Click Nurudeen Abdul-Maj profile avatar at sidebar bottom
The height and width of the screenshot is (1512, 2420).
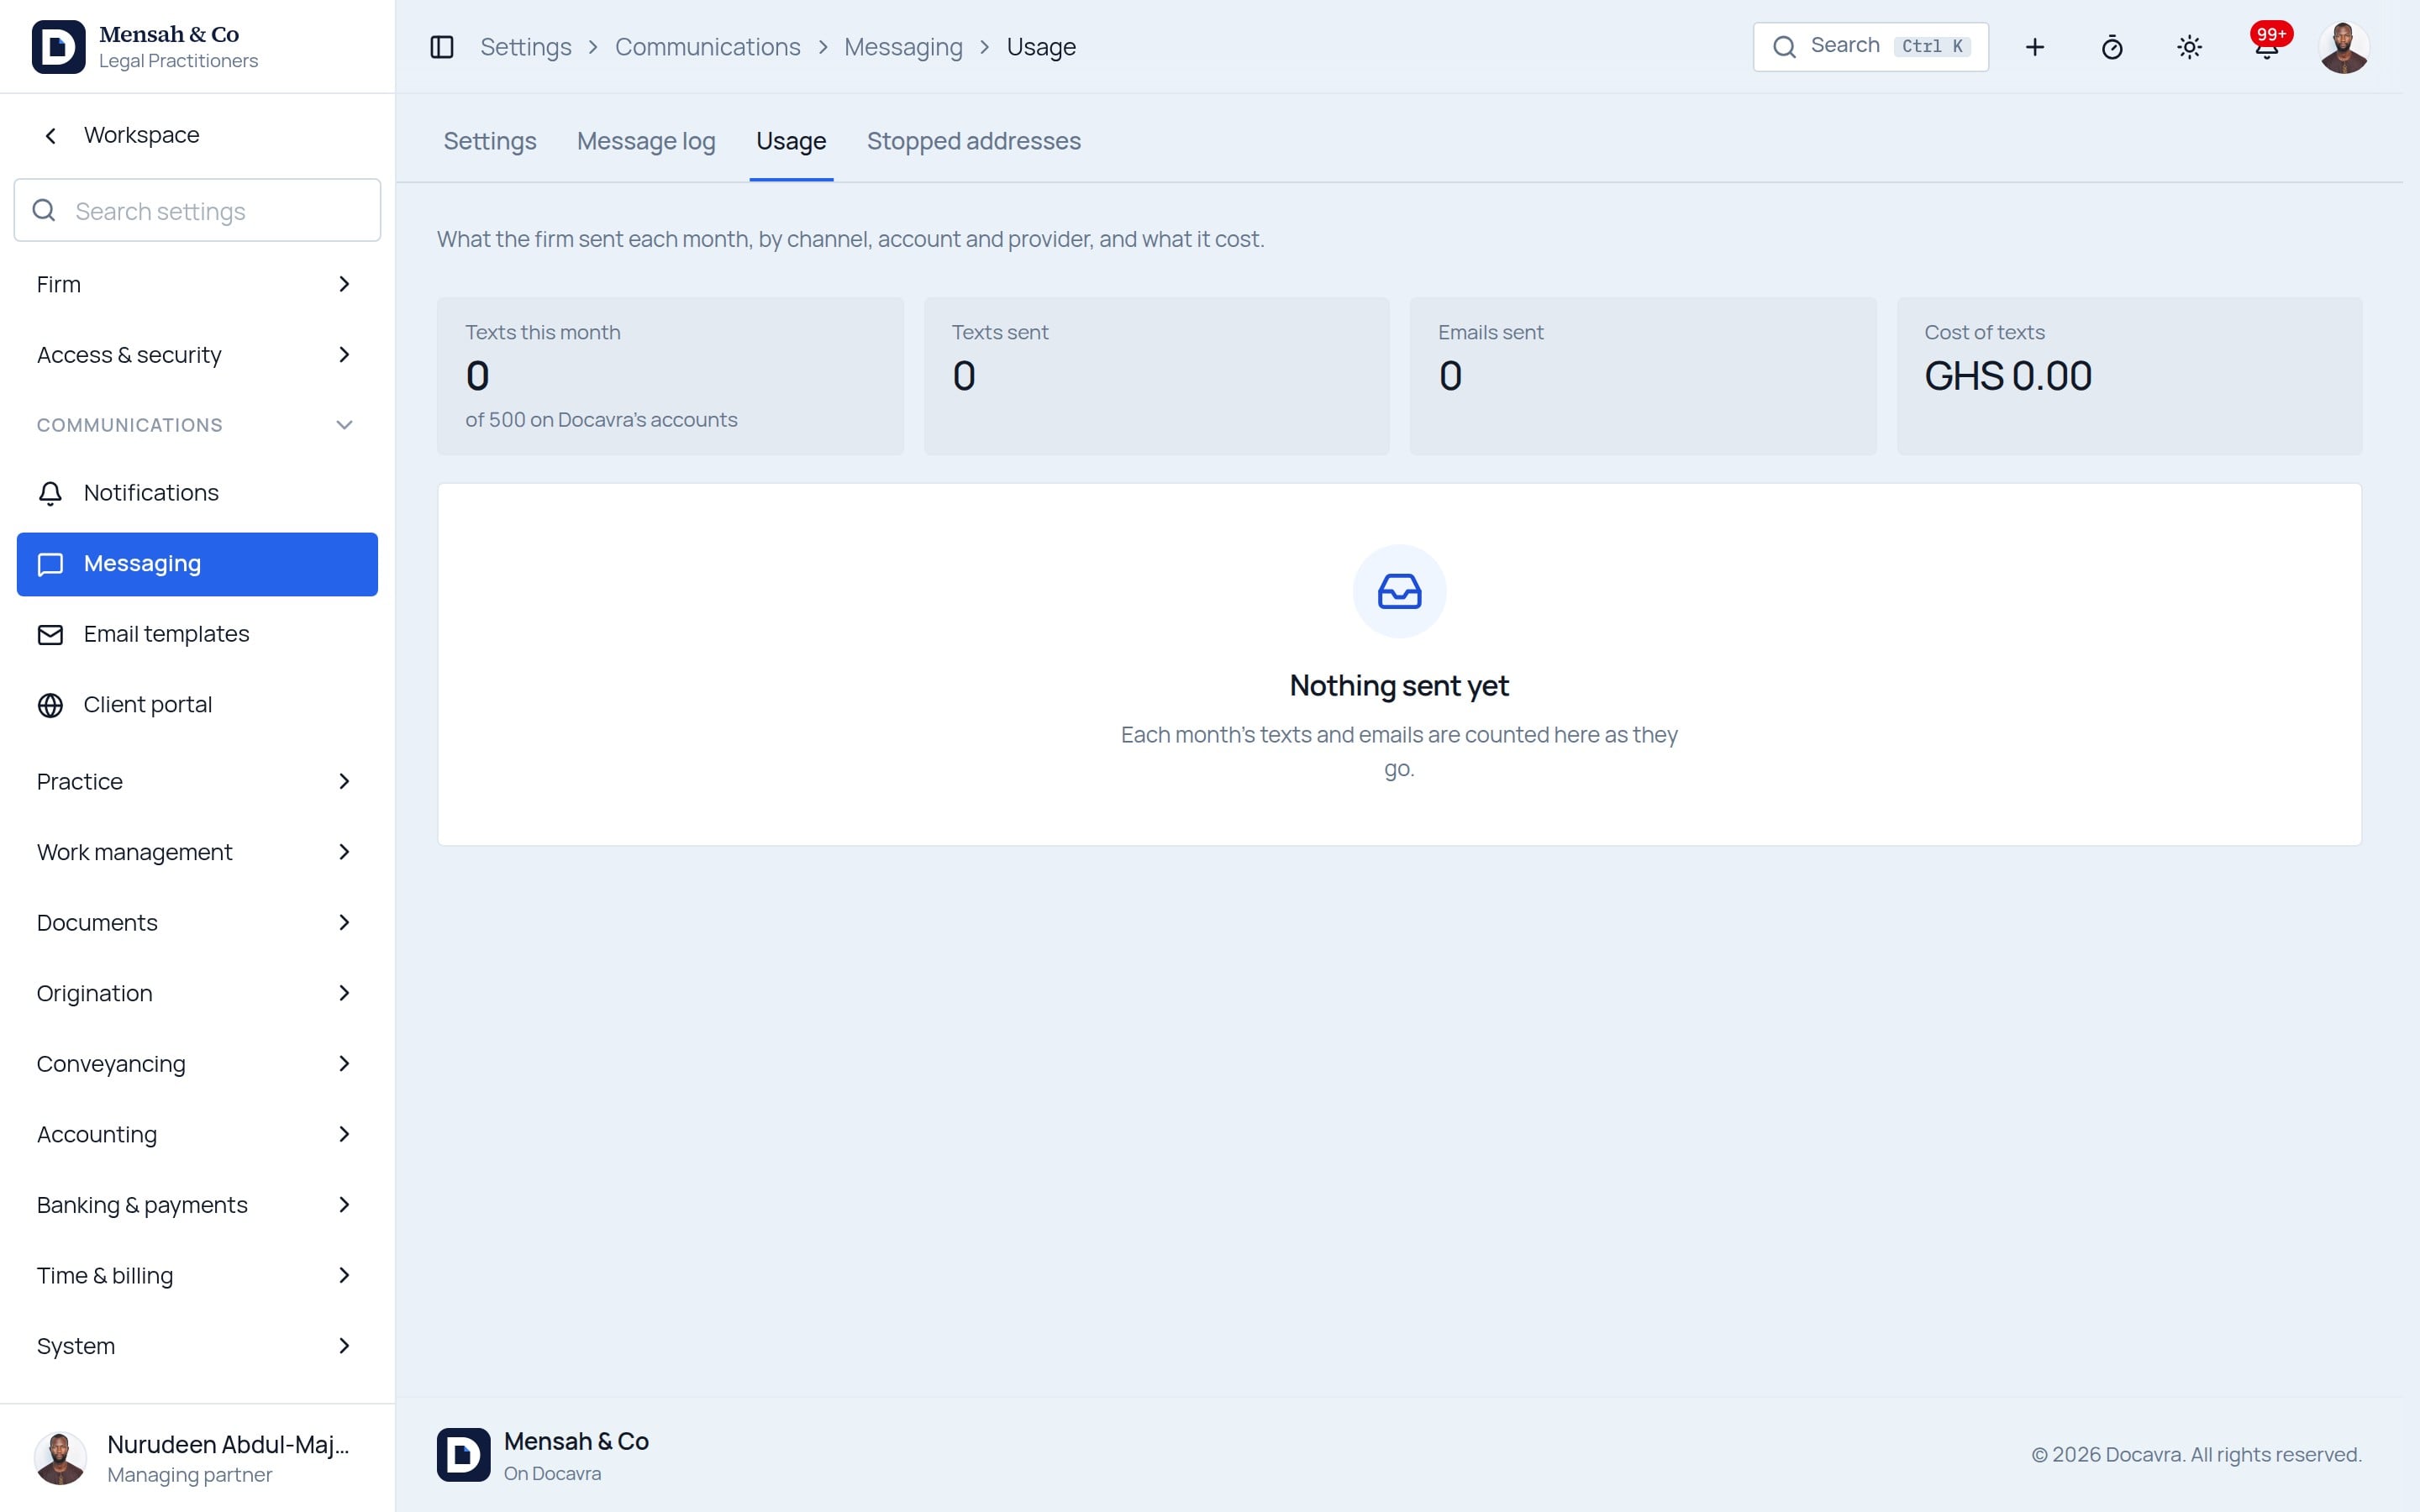60,1458
